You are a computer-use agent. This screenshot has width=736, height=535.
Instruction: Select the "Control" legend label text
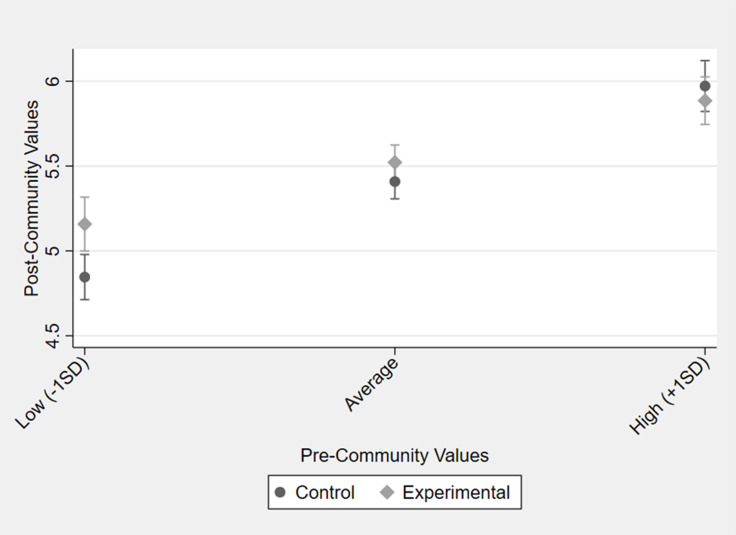[325, 492]
